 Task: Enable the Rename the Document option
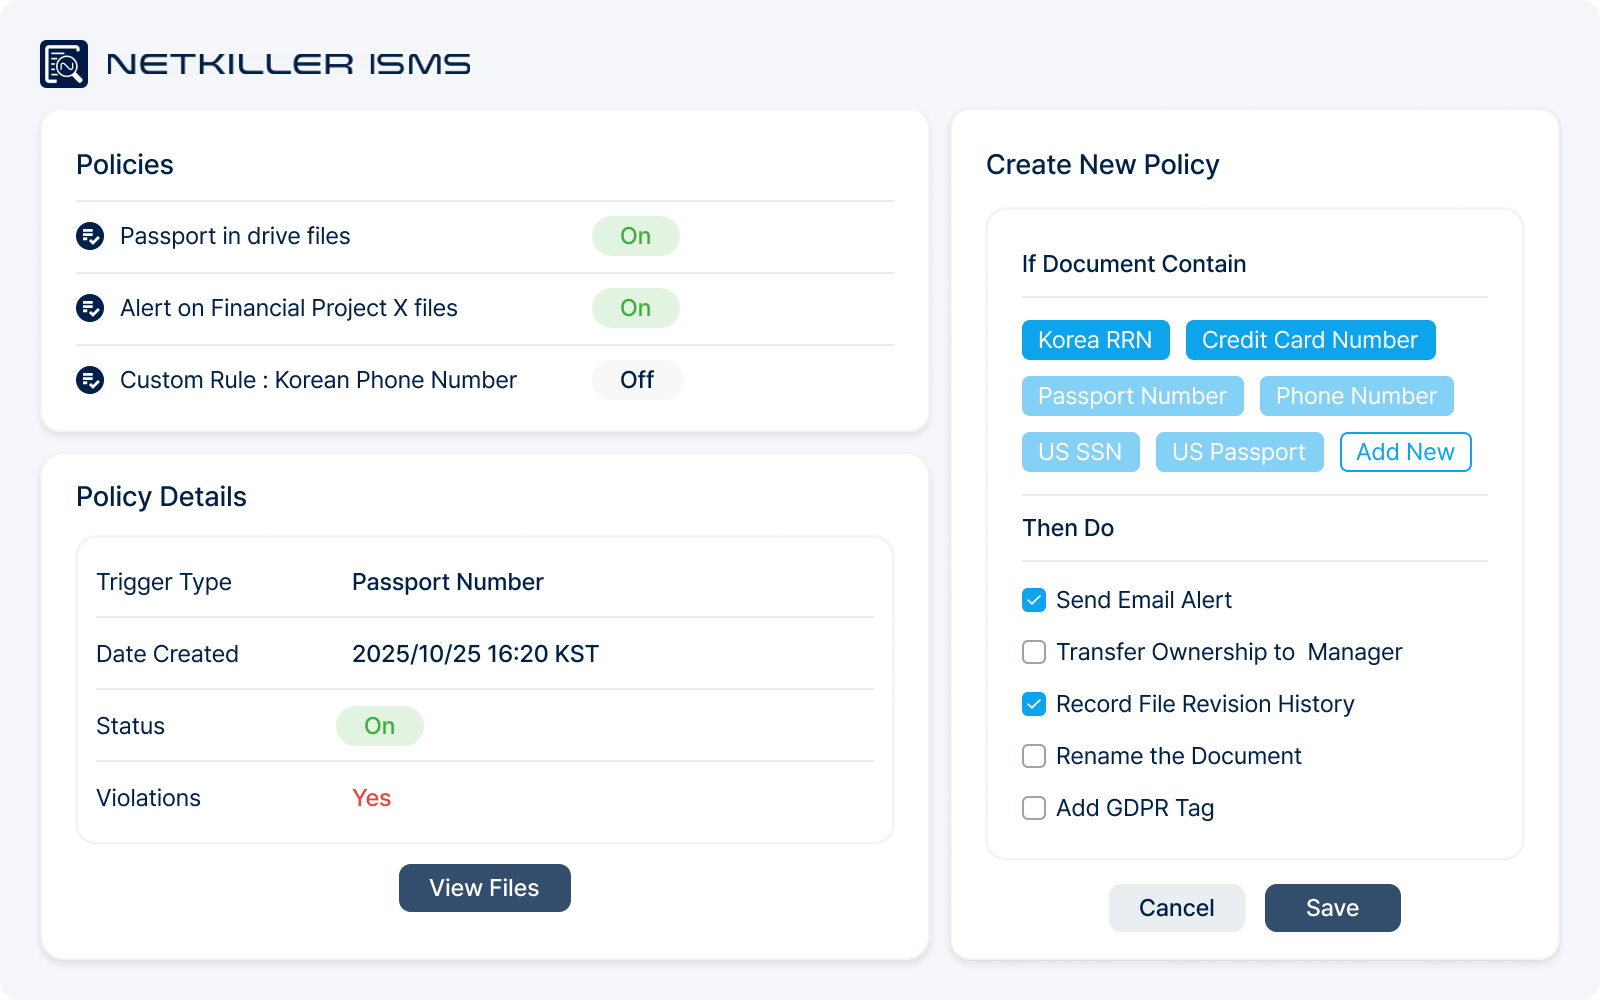pyautogui.click(x=1034, y=756)
